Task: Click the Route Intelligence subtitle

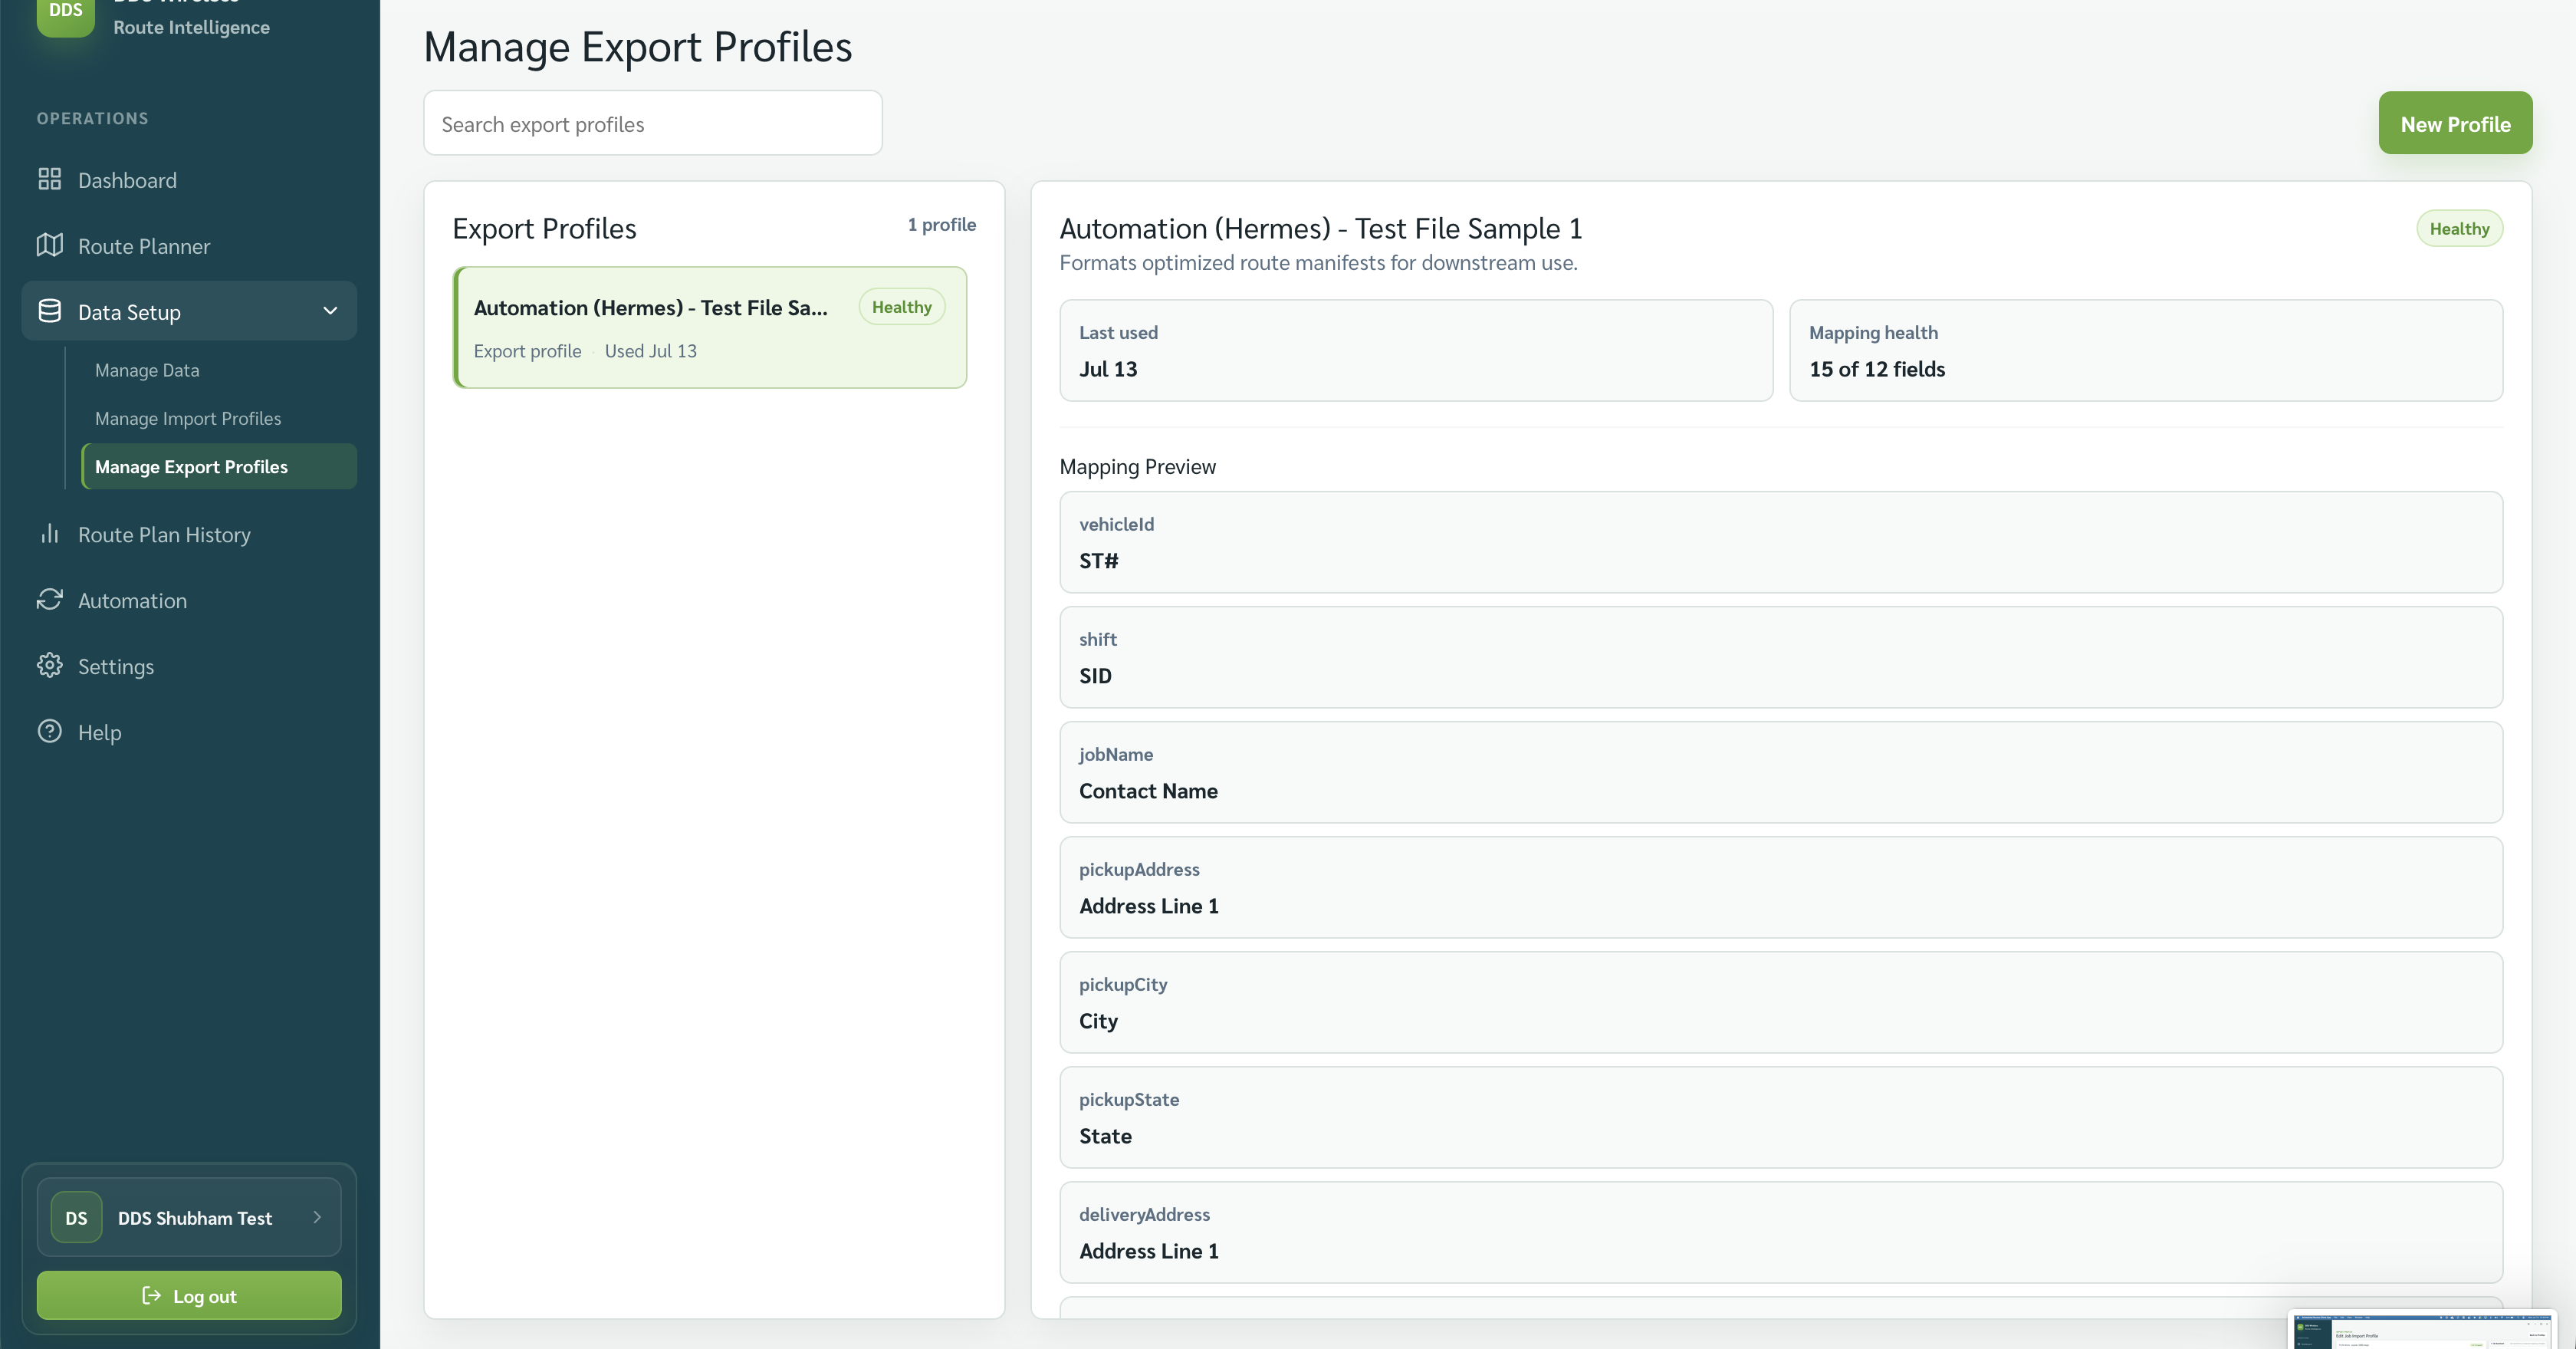Action: point(191,27)
